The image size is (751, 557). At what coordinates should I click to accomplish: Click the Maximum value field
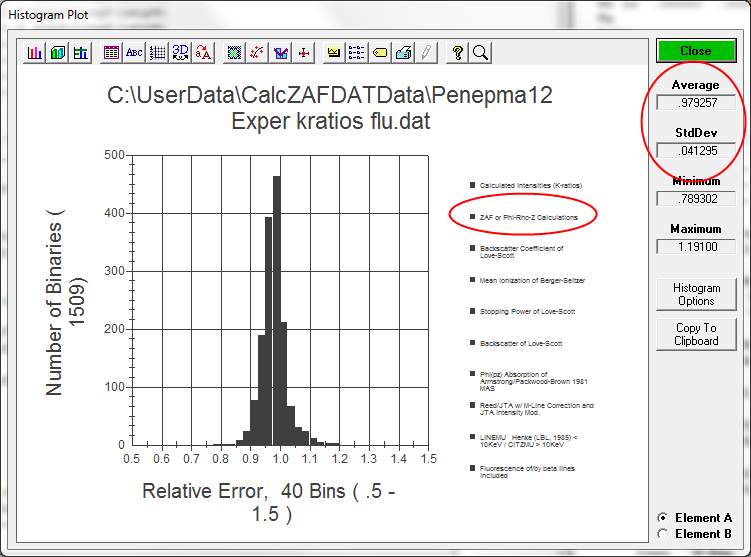click(x=696, y=246)
